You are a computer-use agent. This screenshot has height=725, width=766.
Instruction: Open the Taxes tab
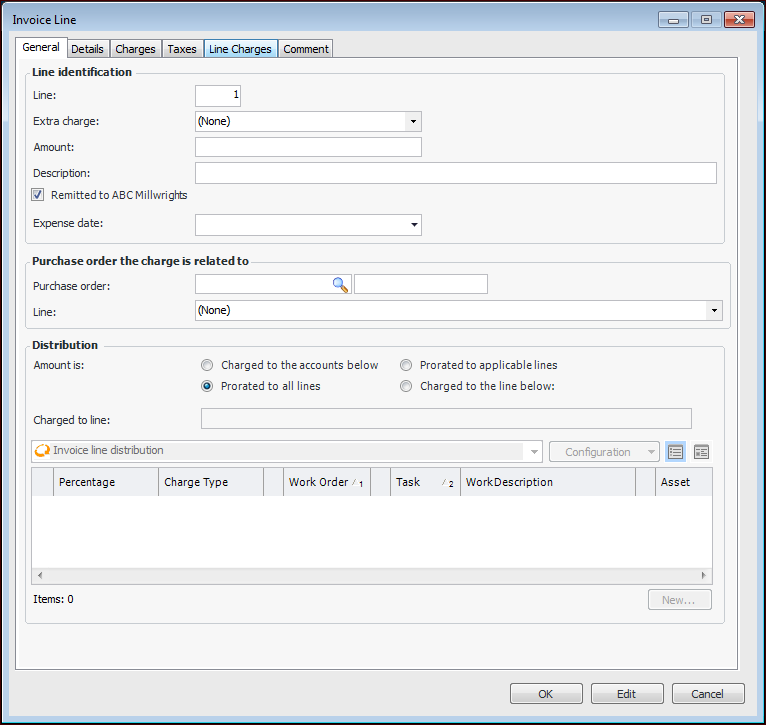[182, 49]
